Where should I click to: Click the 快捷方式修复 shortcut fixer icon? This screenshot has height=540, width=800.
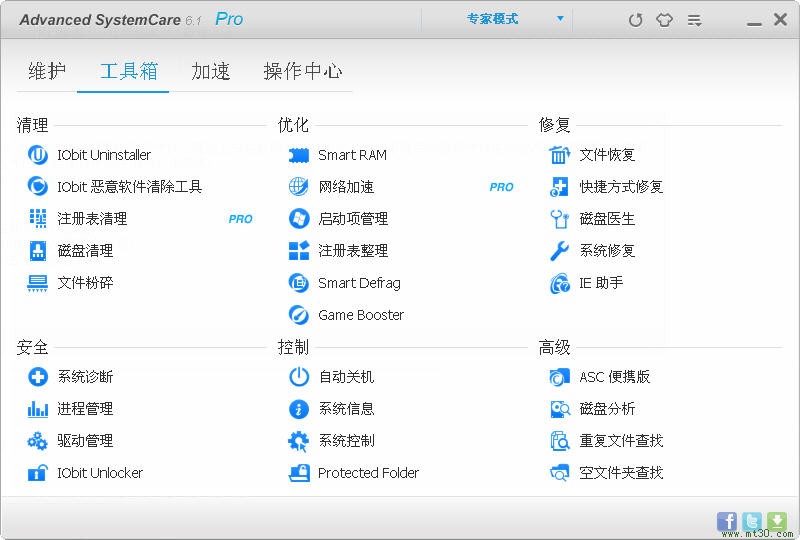pos(559,186)
